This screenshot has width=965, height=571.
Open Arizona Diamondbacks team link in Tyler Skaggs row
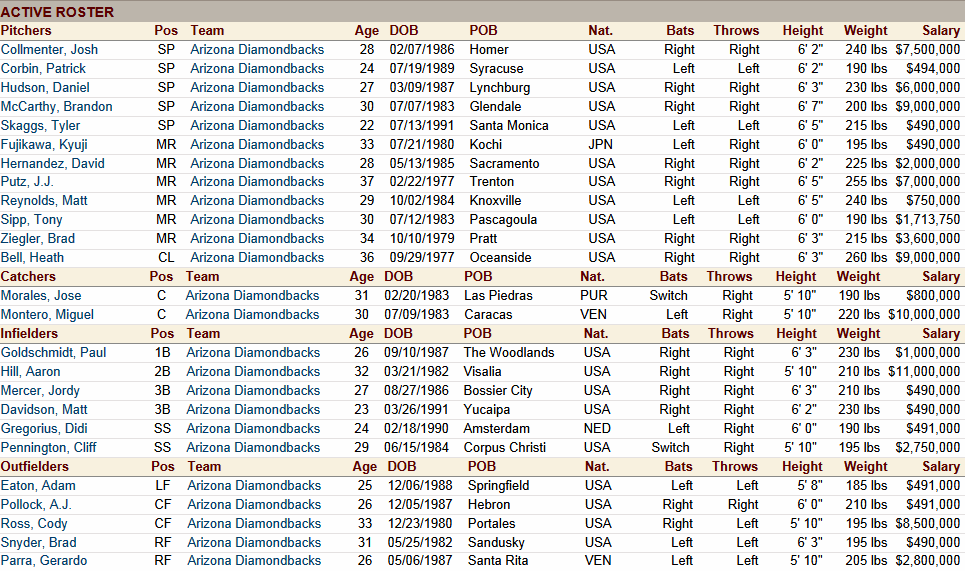click(257, 125)
